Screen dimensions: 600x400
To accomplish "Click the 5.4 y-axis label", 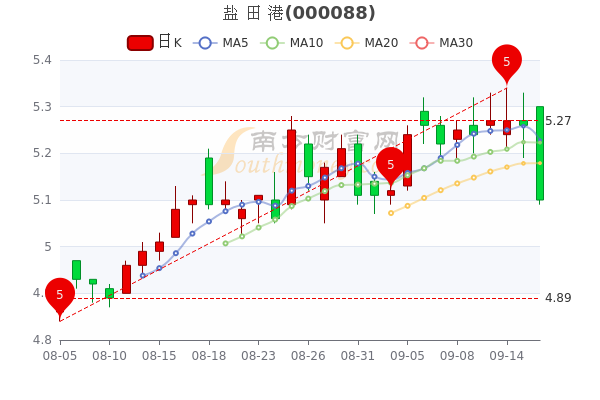I will click(x=42, y=60).
